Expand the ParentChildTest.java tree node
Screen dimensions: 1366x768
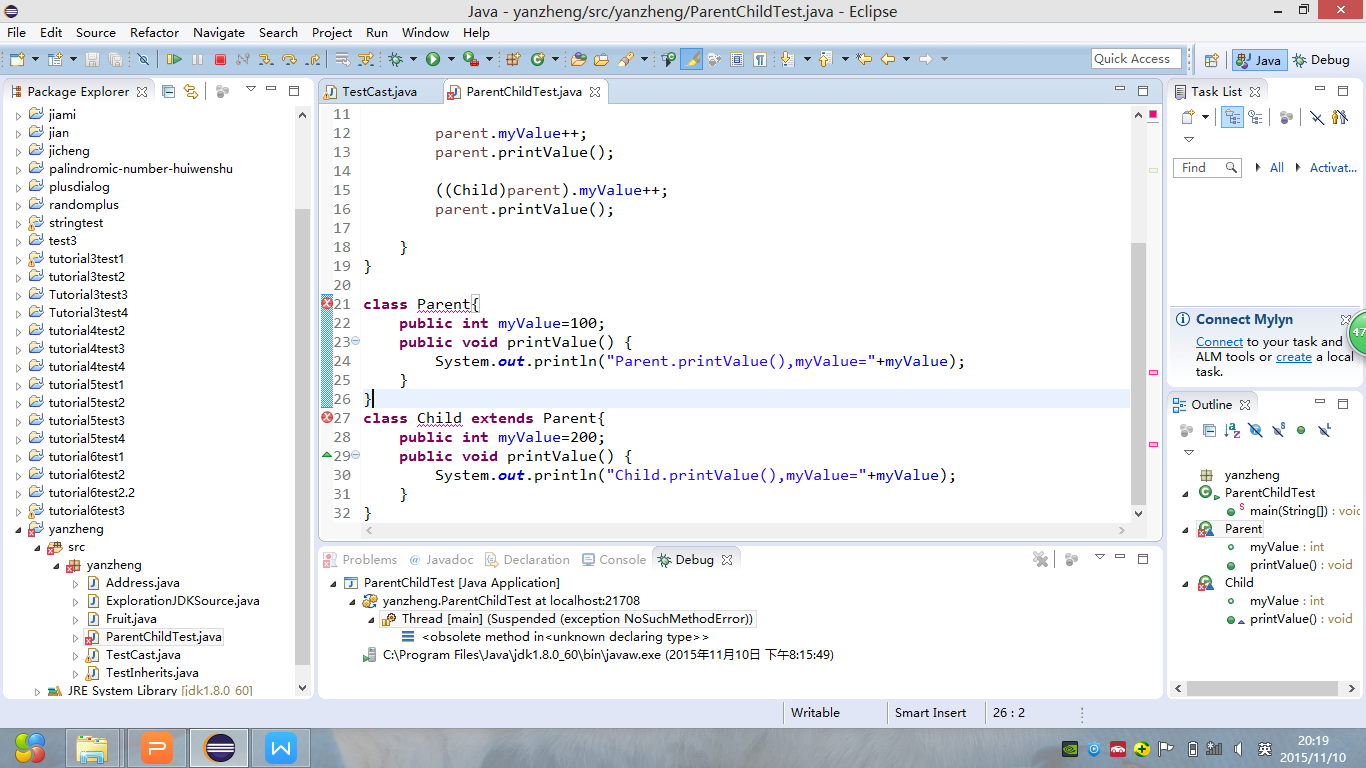(x=75, y=637)
